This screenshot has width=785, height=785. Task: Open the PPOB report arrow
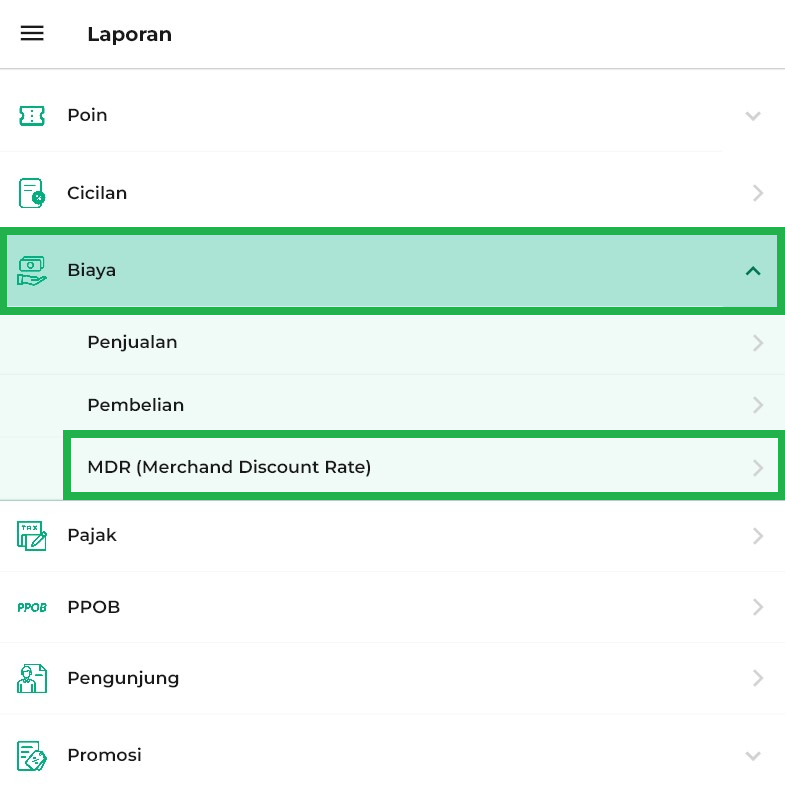click(758, 607)
